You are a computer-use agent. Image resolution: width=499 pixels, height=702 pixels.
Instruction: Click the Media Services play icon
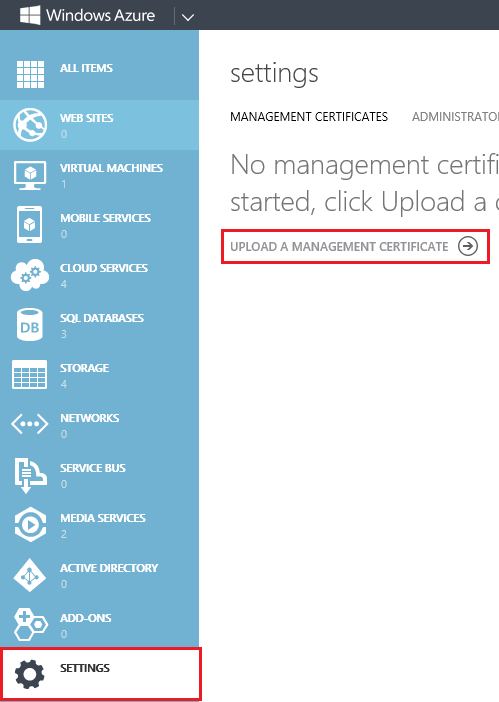(30, 524)
